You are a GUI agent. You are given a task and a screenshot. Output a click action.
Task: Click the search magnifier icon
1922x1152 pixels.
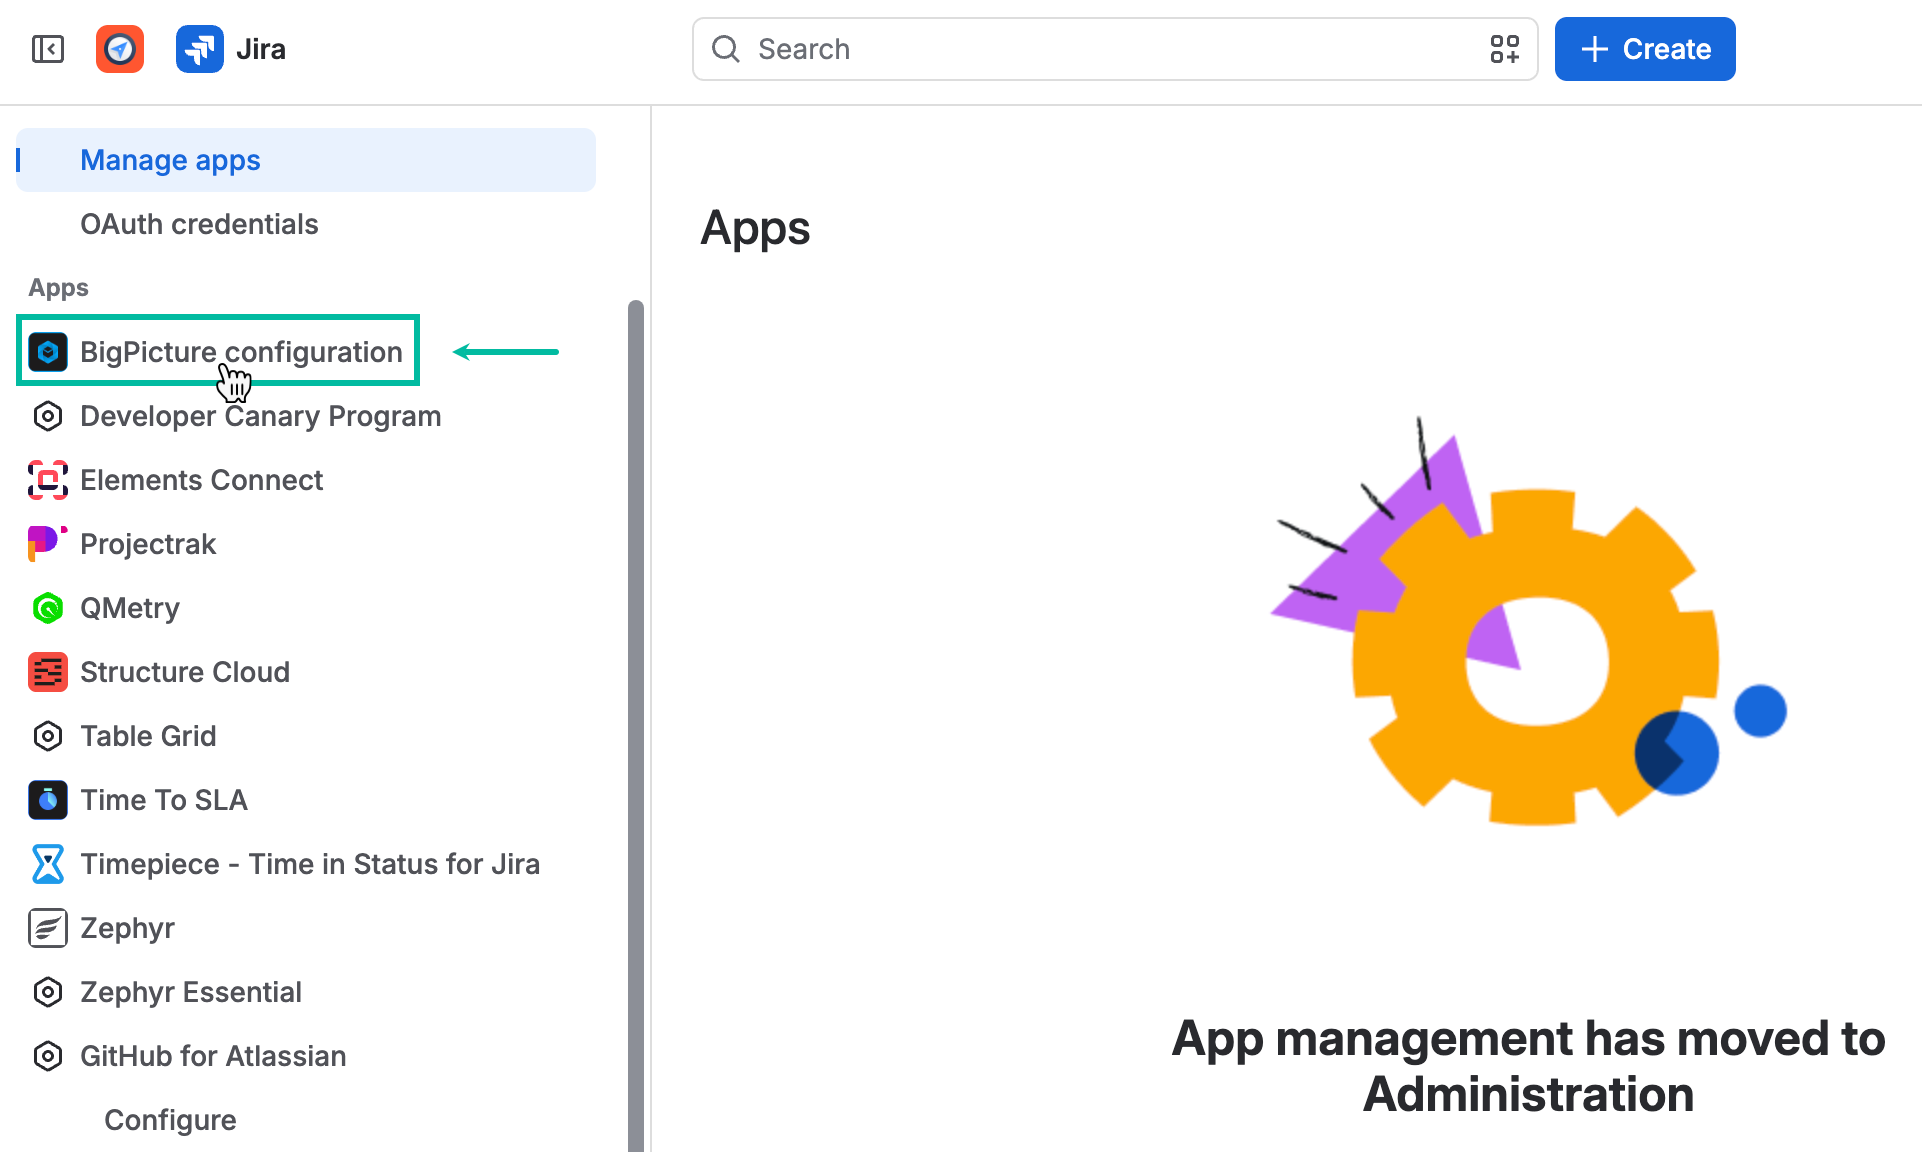726,49
